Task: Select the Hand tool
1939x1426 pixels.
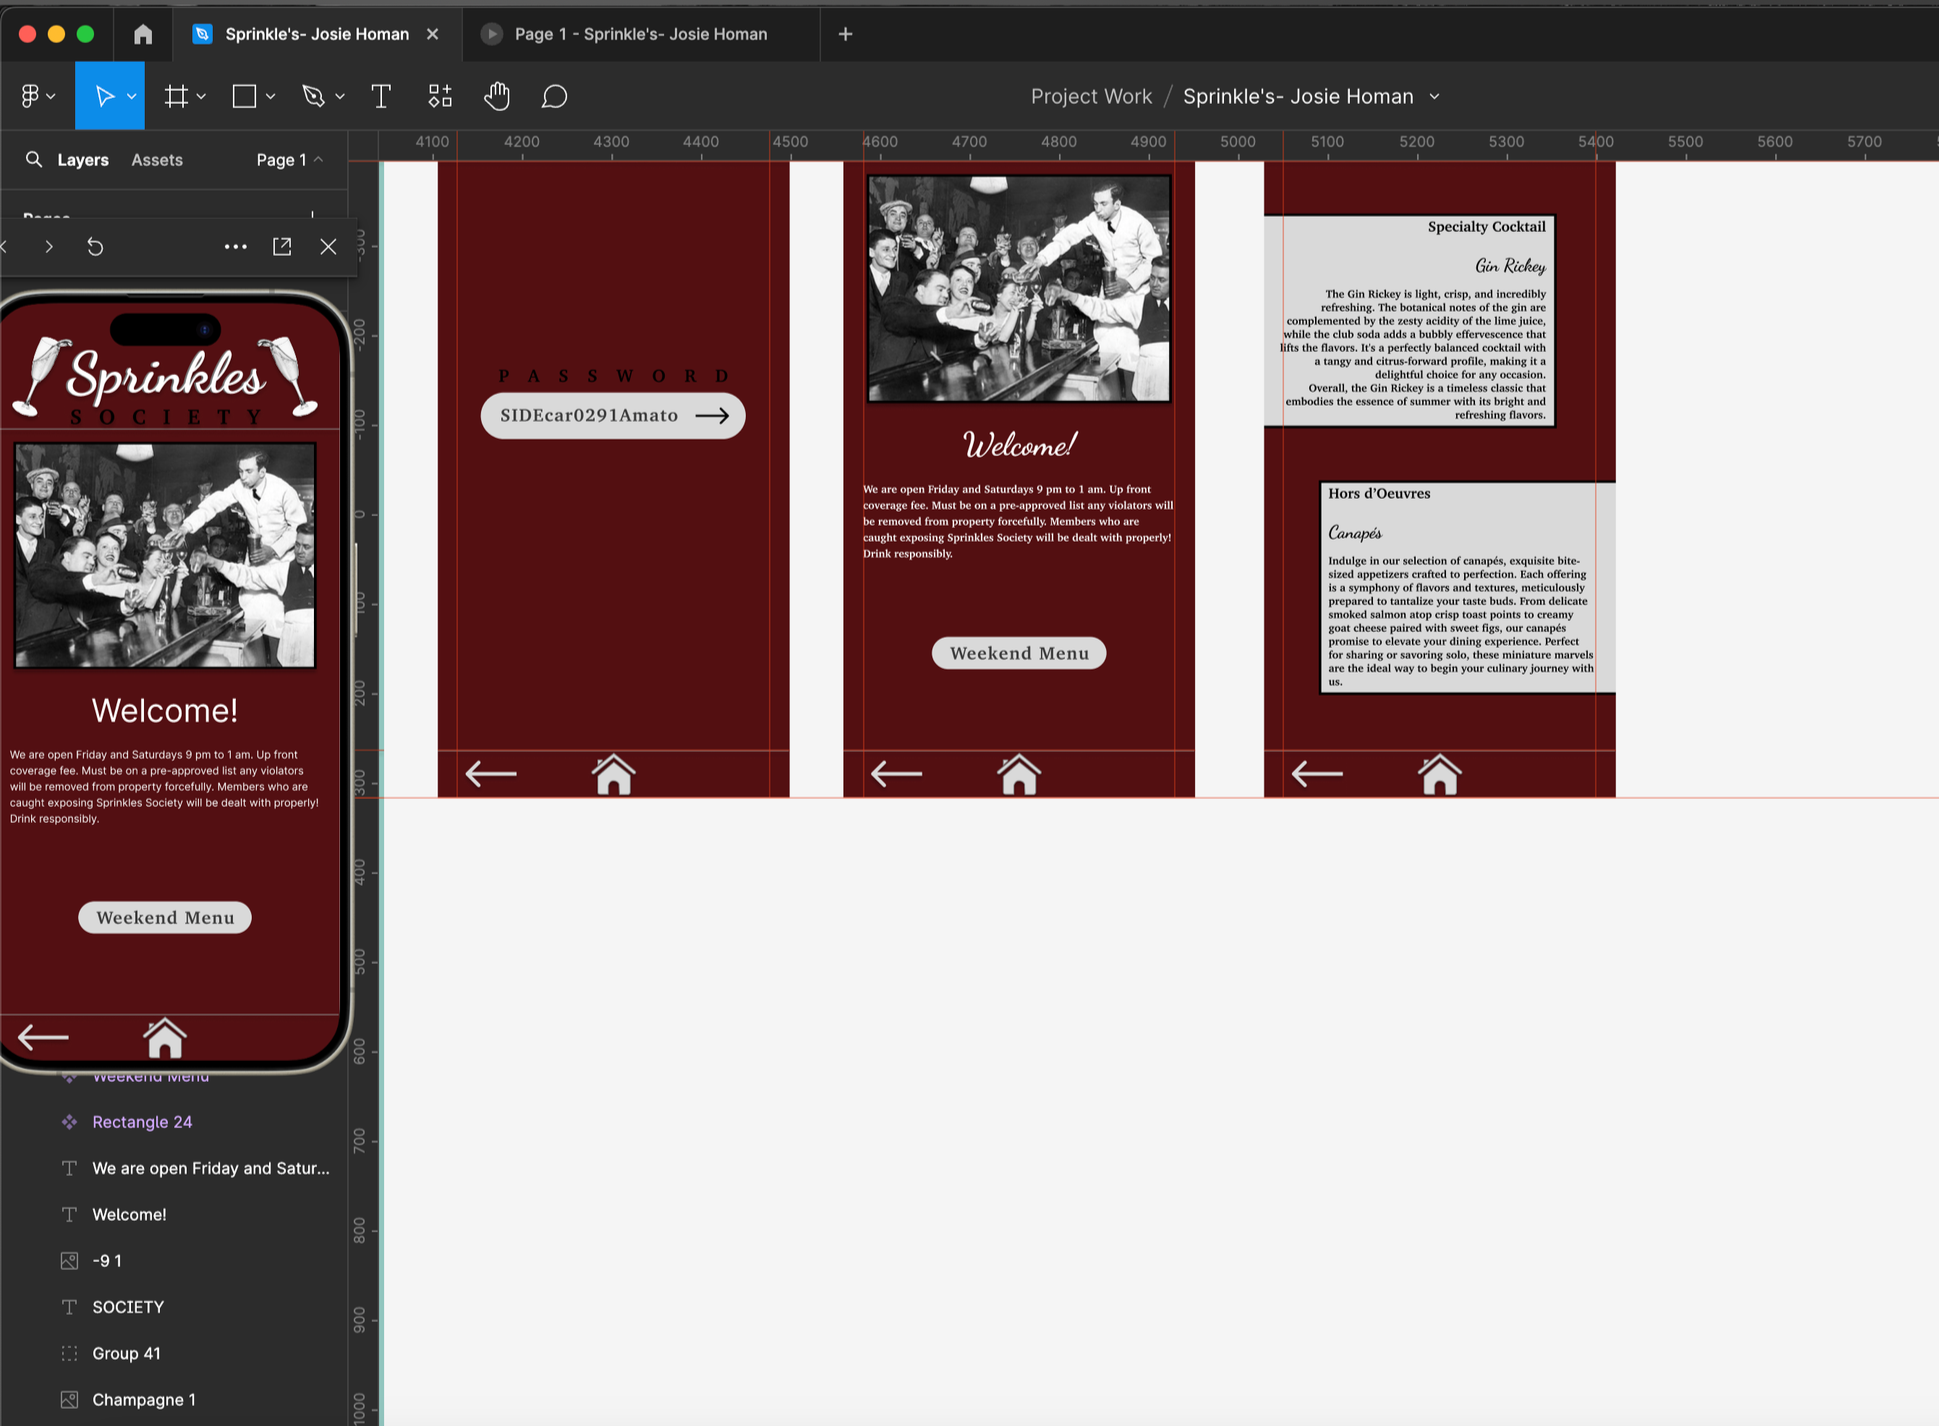Action: pos(497,96)
